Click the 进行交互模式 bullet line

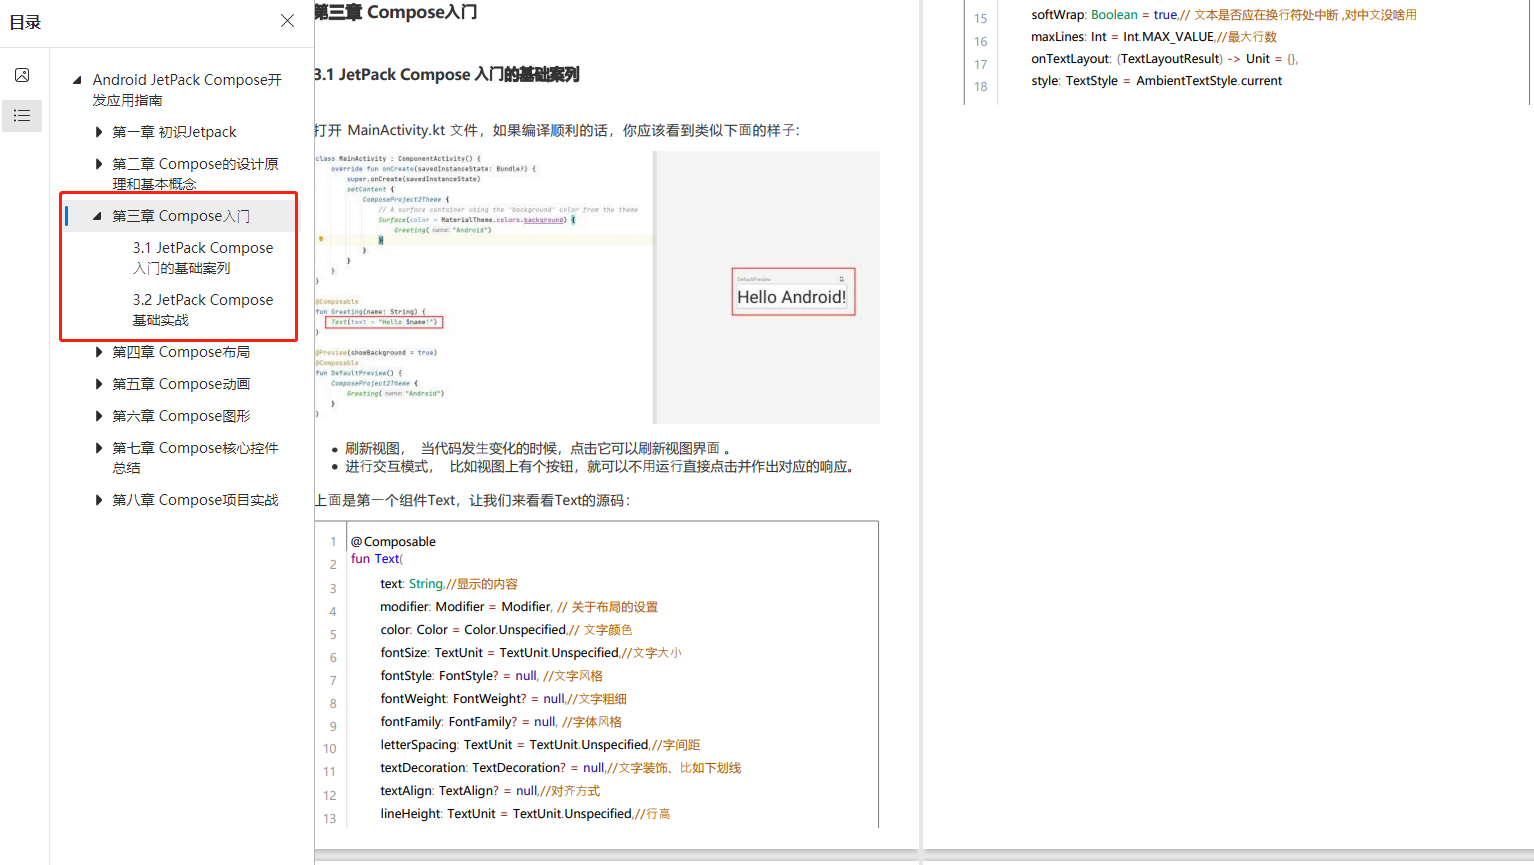click(600, 466)
